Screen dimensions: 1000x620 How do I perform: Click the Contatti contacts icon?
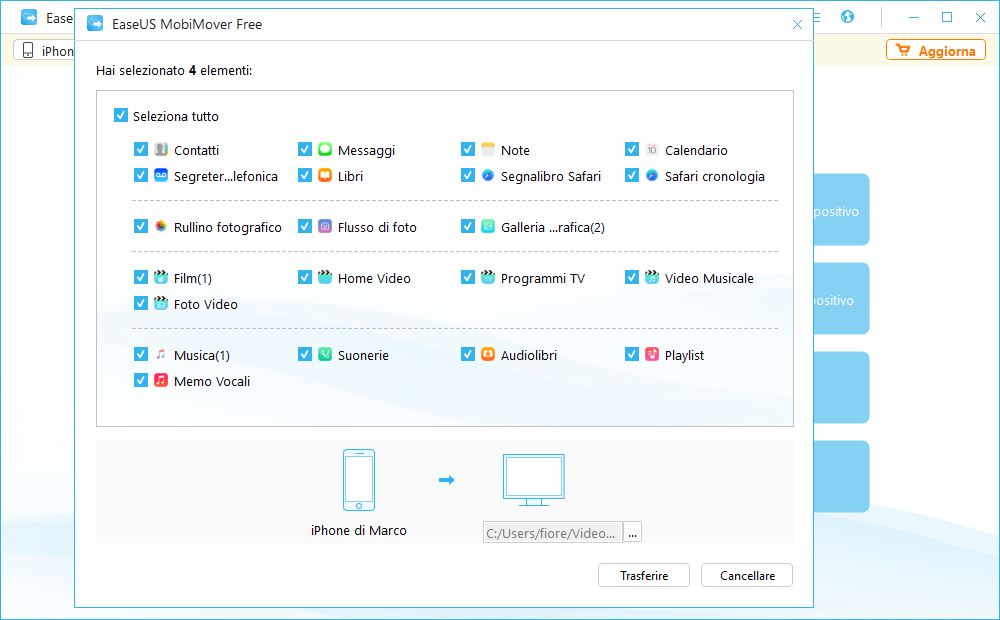161,149
